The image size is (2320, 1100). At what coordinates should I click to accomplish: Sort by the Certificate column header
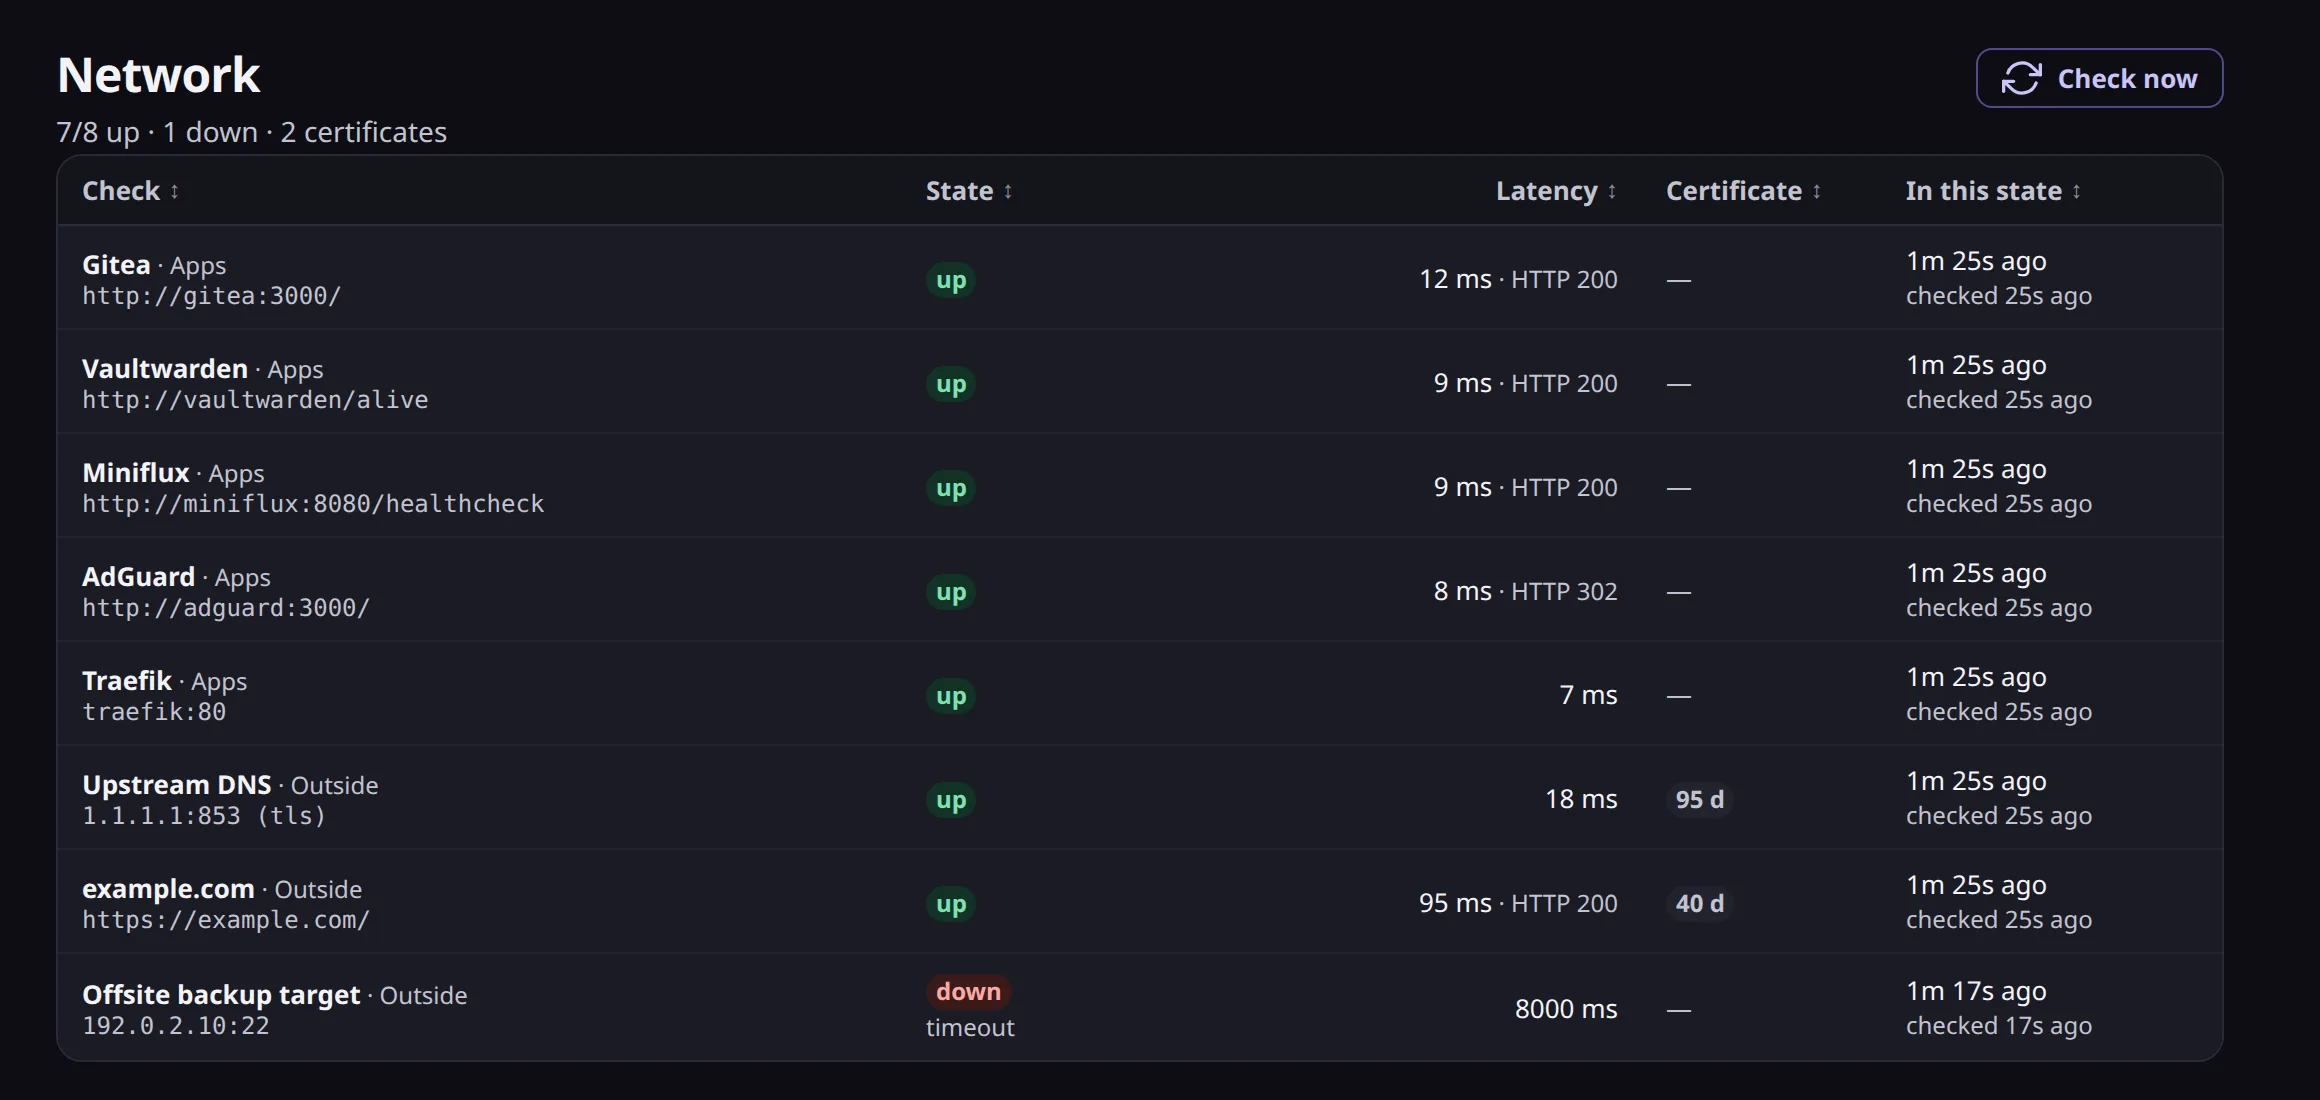pyautogui.click(x=1743, y=191)
